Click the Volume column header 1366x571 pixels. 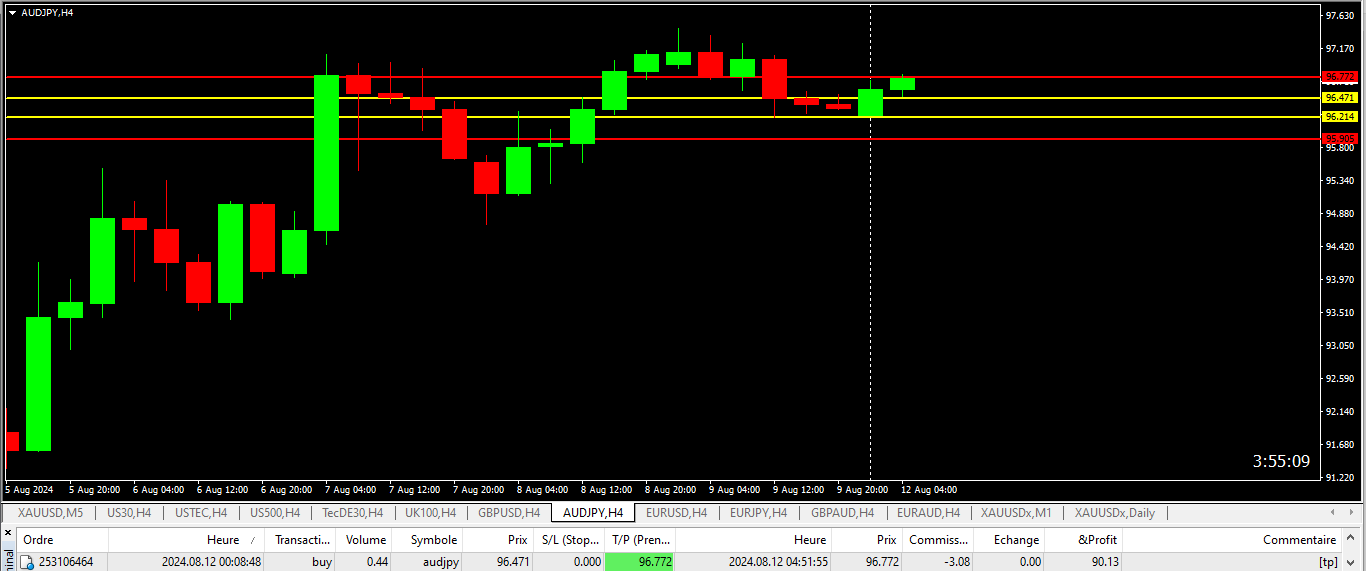pyautogui.click(x=365, y=539)
